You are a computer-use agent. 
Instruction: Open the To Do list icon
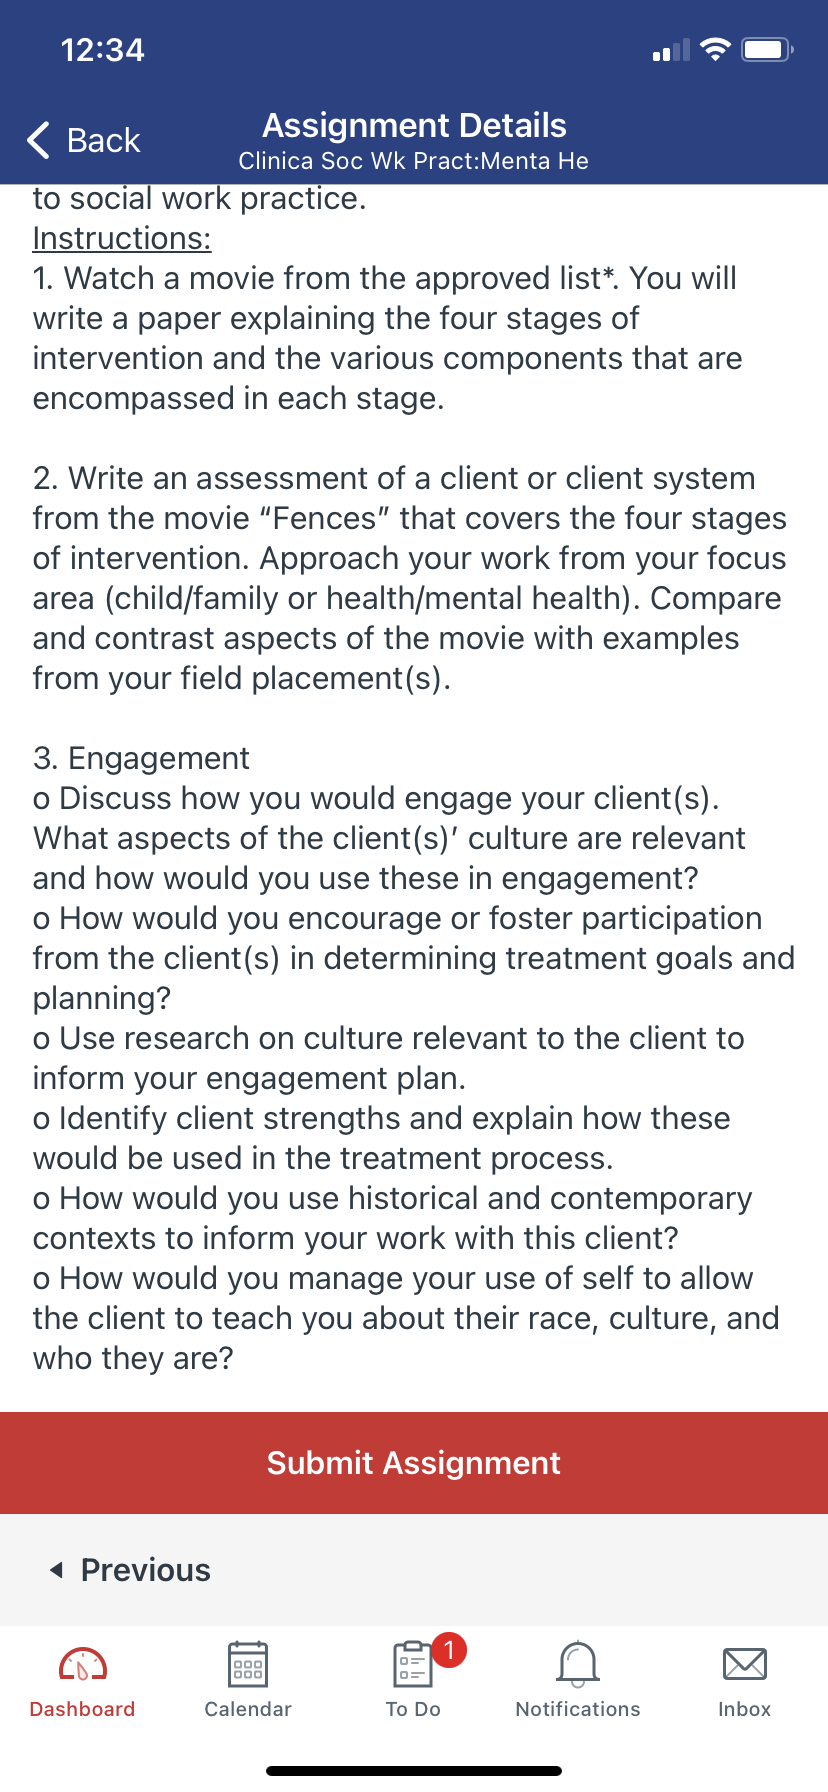pyautogui.click(x=412, y=1664)
